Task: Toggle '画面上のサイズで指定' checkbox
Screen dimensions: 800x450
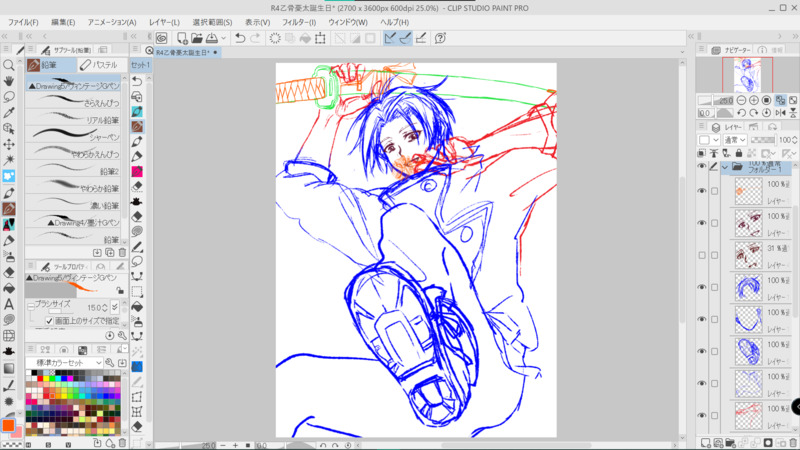Action: [x=49, y=321]
